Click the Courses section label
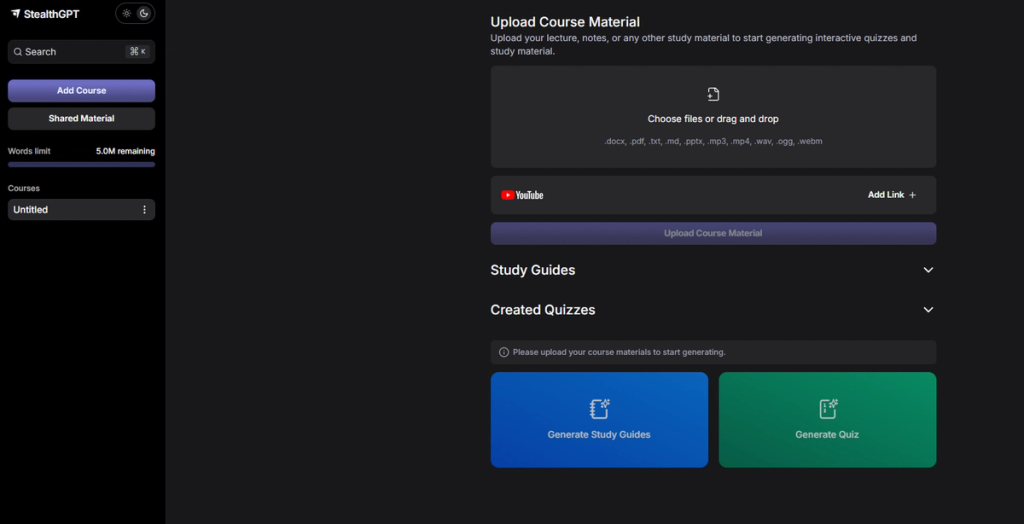1024x524 pixels. [24, 188]
